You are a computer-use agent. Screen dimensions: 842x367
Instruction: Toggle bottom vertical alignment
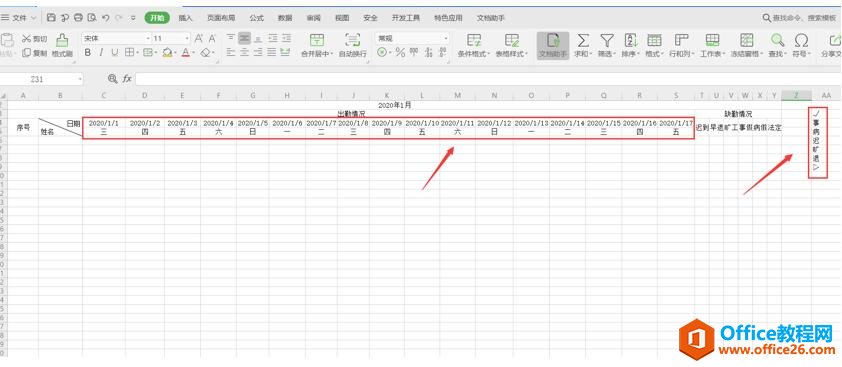click(x=258, y=39)
